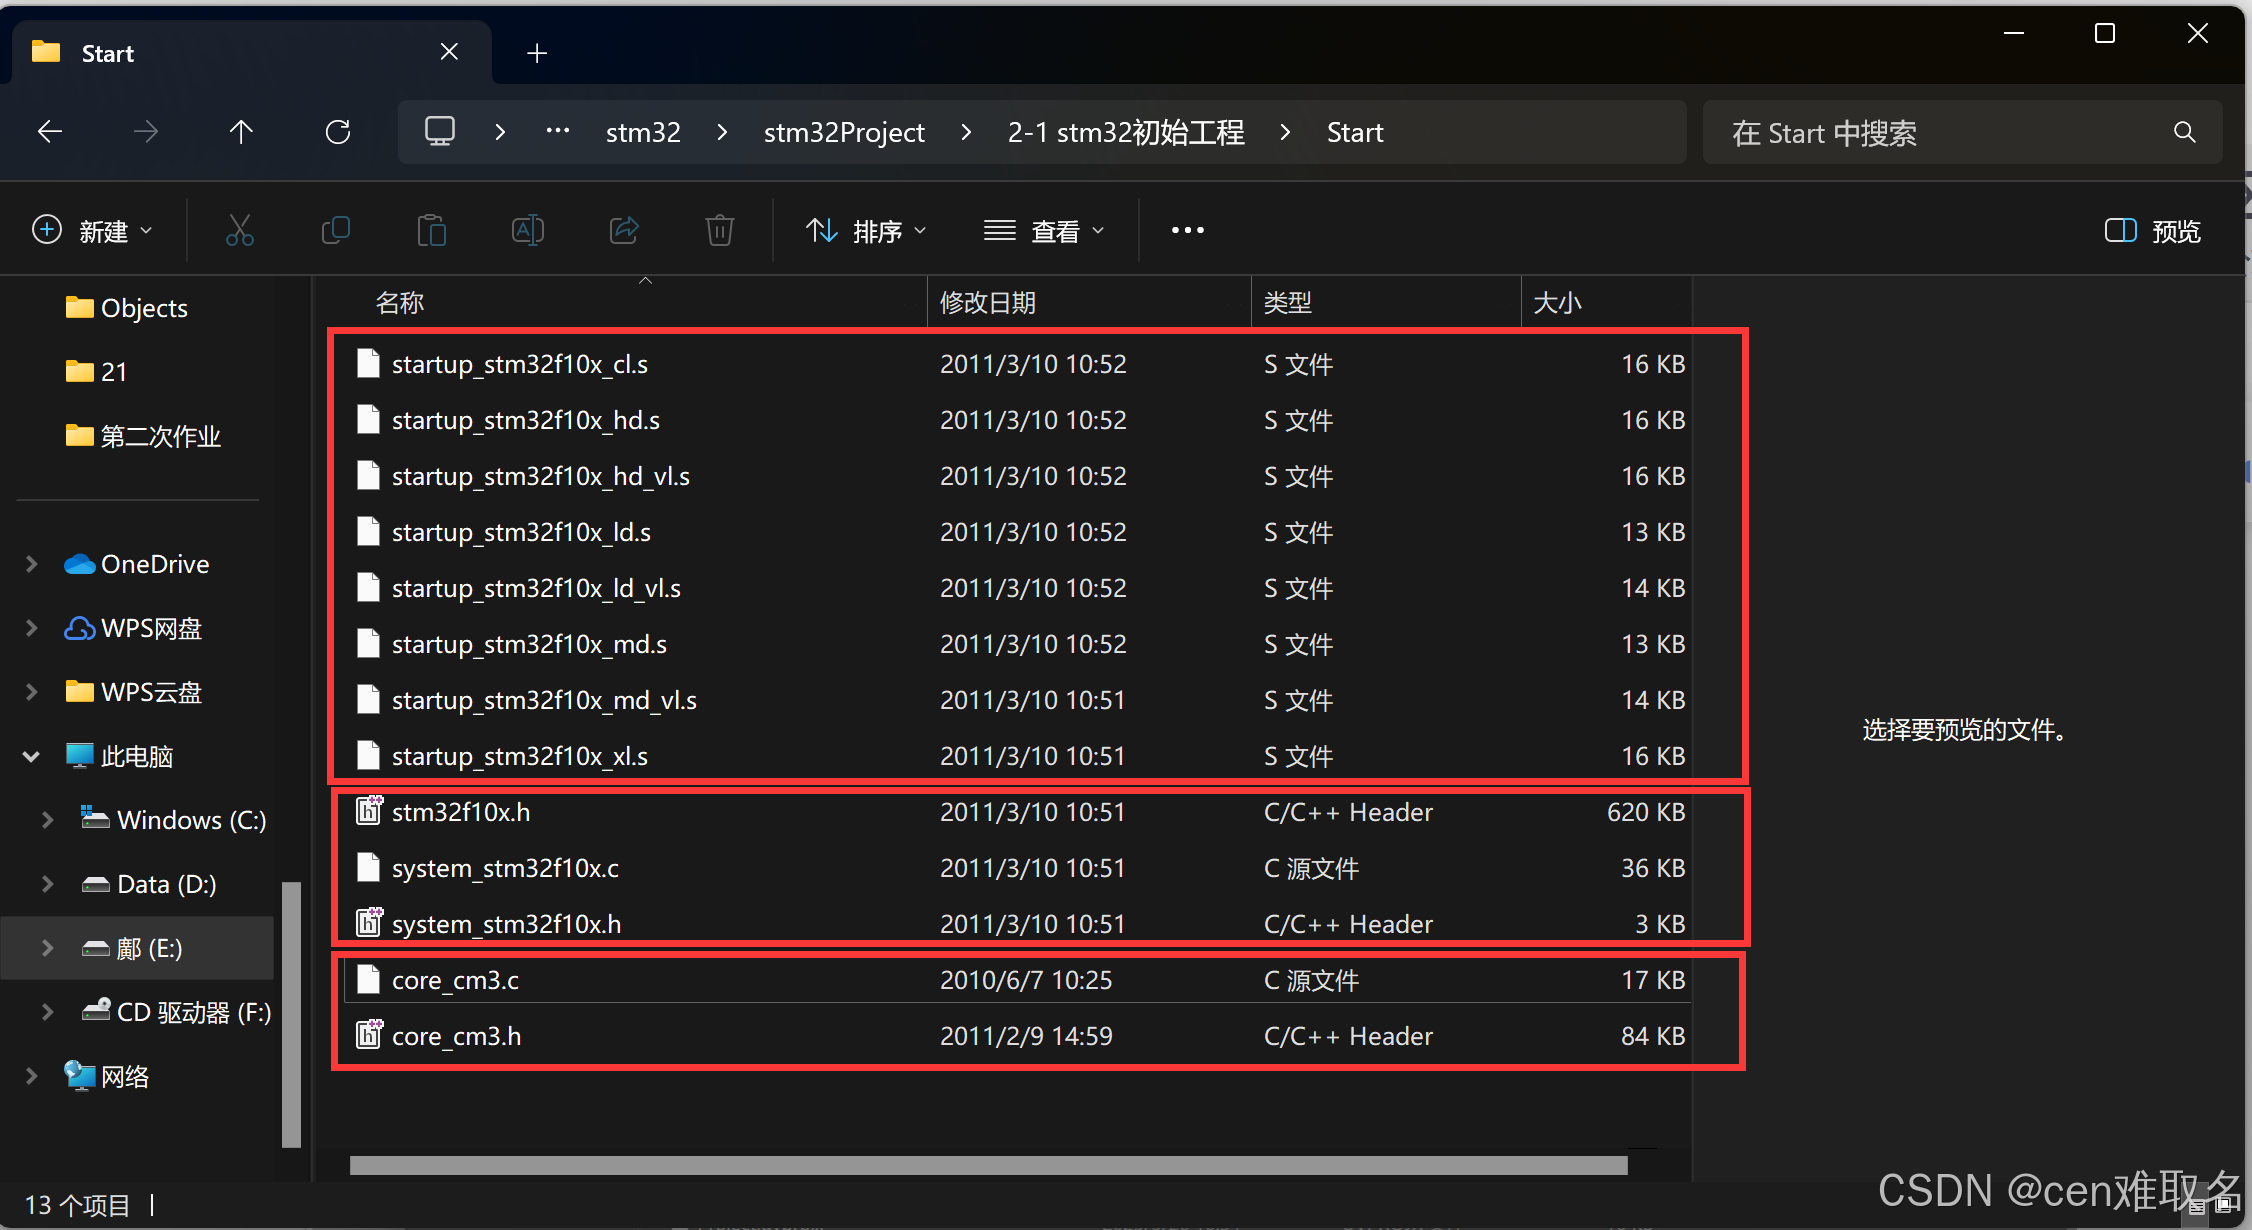Go up one folder level
This screenshot has height=1230, width=2252.
[x=241, y=132]
